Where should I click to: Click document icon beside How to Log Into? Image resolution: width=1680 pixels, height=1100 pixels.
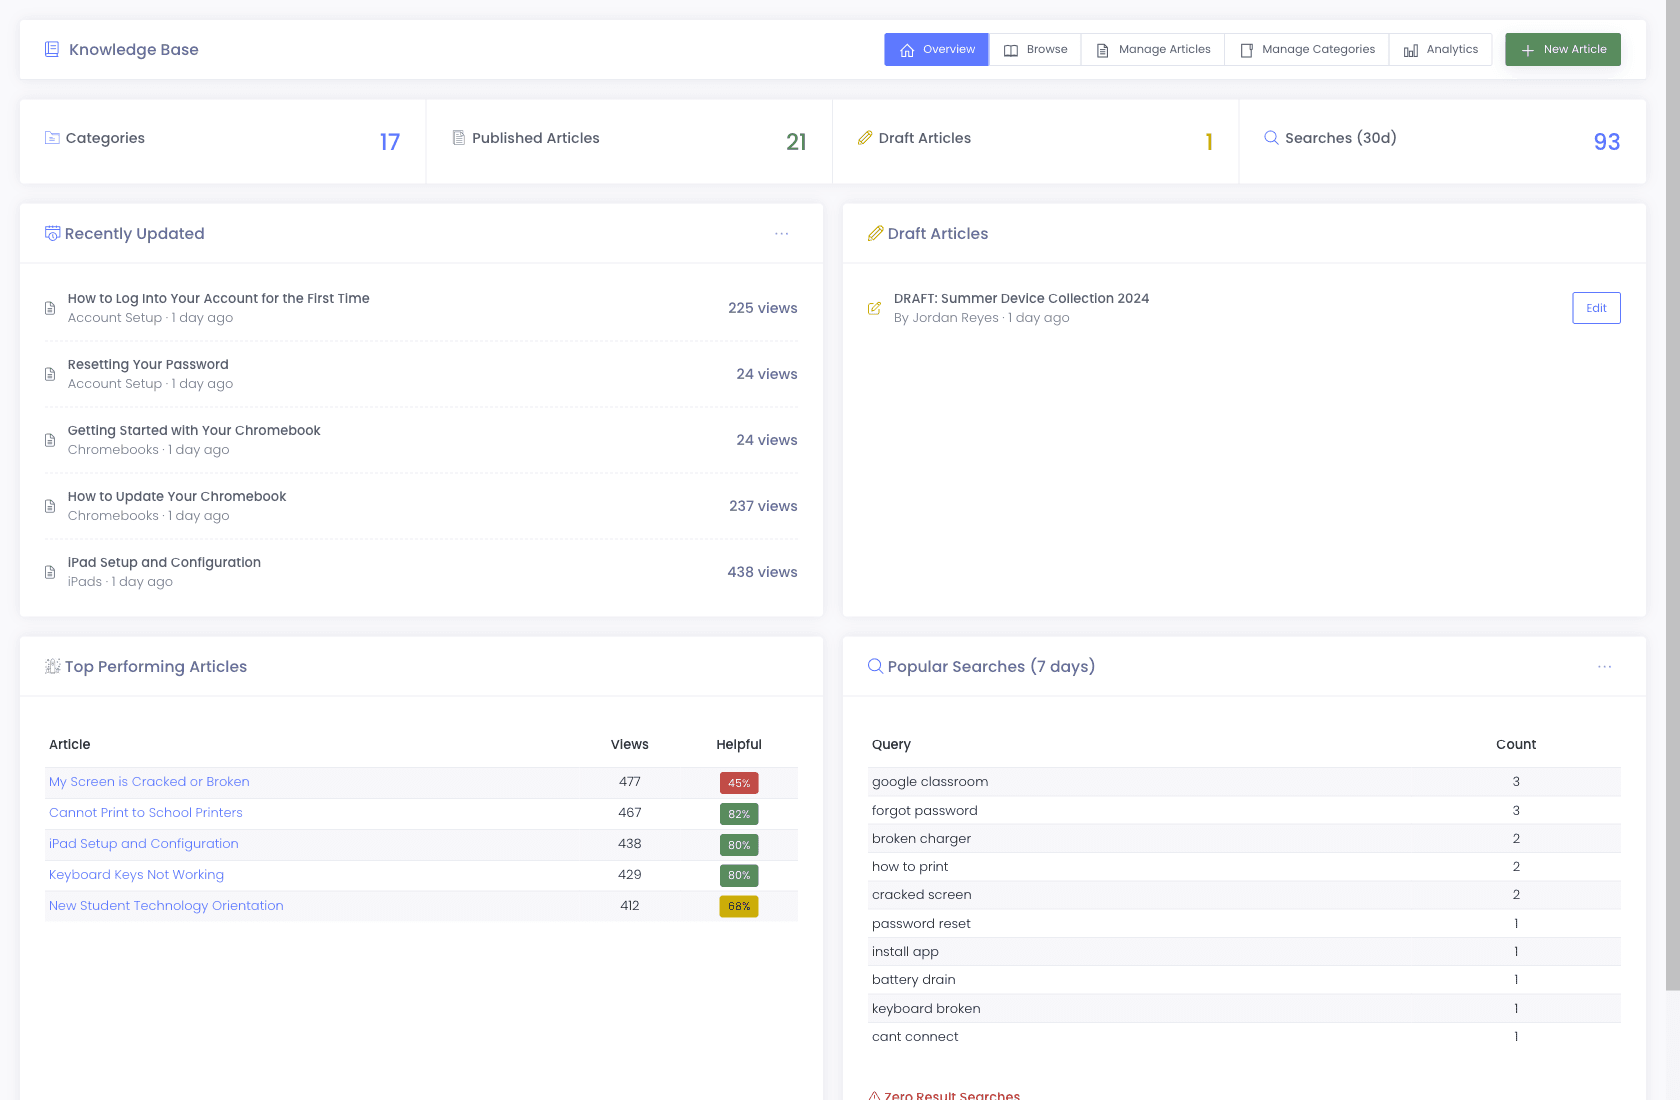tap(50, 308)
